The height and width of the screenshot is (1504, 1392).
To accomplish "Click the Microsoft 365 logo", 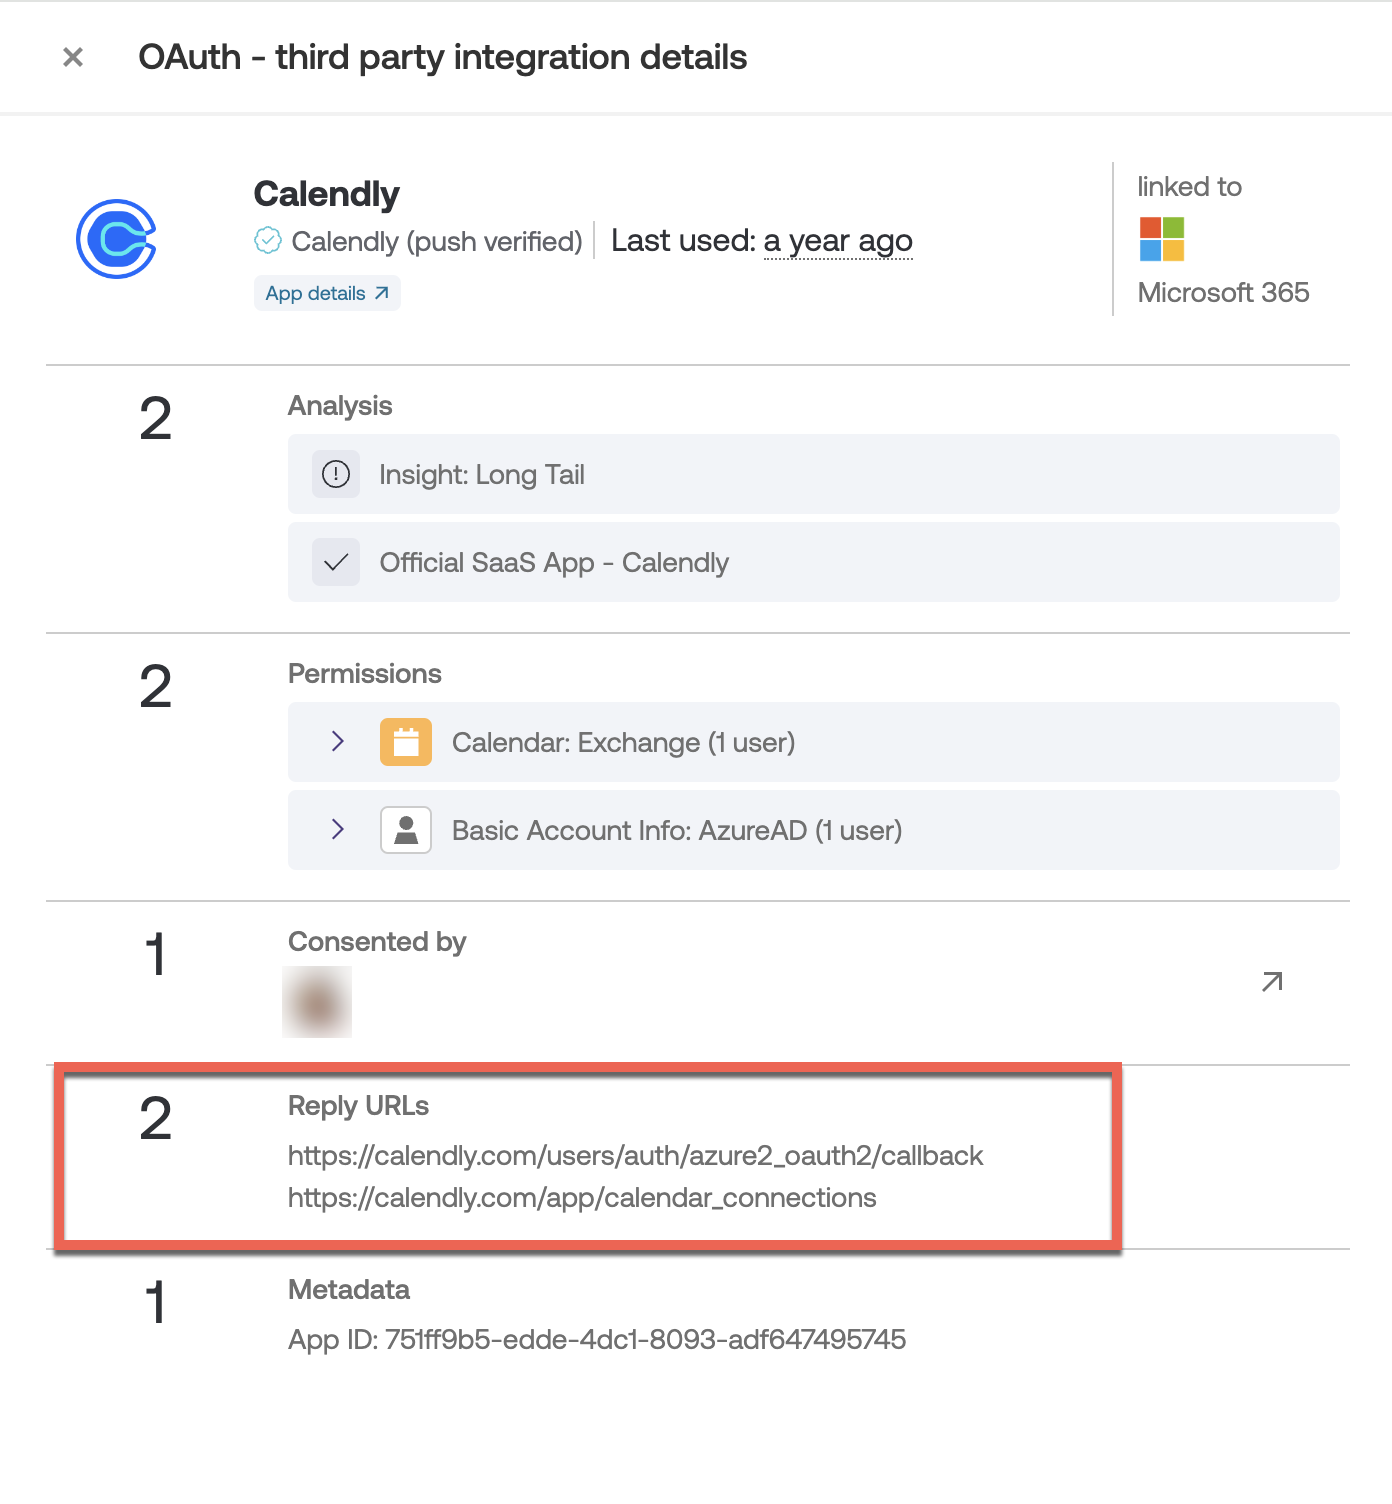I will (x=1162, y=239).
